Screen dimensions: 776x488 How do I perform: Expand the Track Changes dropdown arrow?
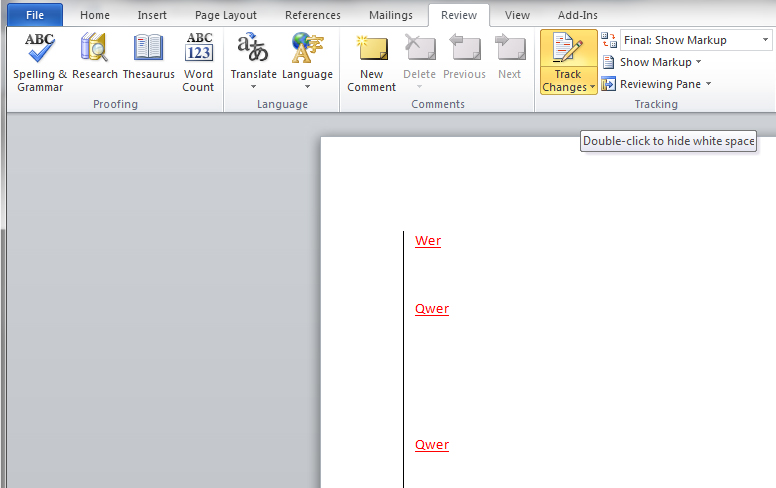pyautogui.click(x=592, y=87)
